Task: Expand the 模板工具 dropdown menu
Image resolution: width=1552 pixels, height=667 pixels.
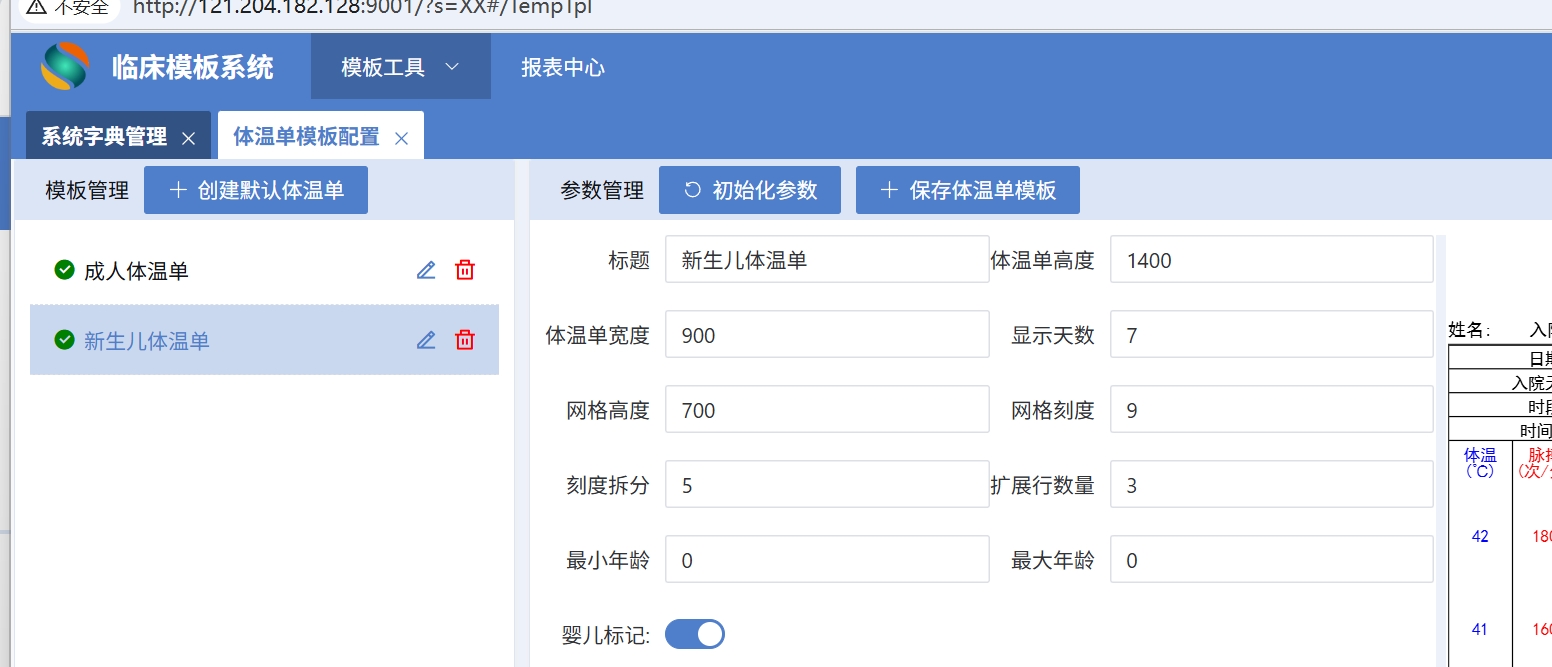Action: [400, 67]
